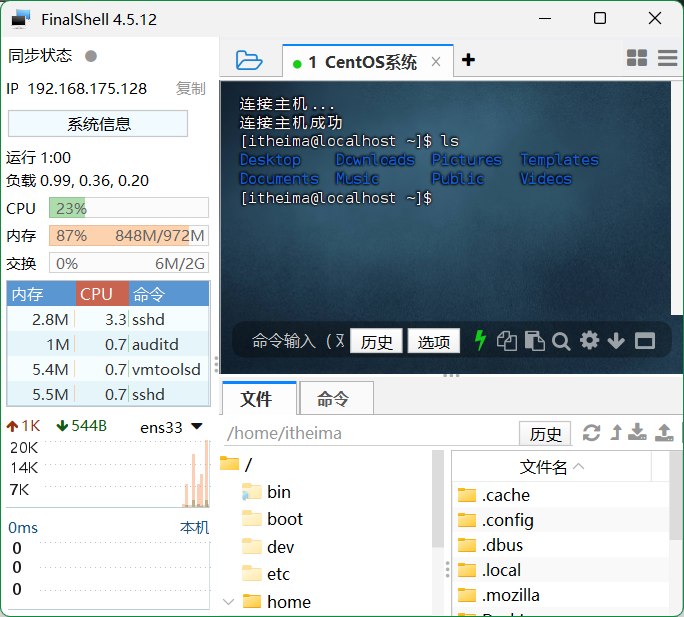
Task: Click the .cache folder icon
Action: [x=467, y=495]
